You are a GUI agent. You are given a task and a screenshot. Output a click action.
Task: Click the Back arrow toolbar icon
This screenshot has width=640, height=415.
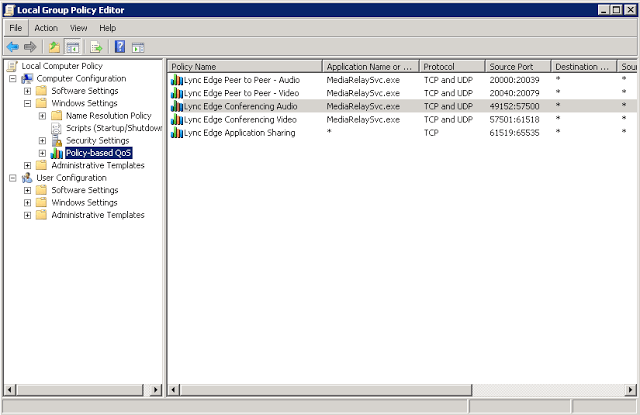pos(13,46)
